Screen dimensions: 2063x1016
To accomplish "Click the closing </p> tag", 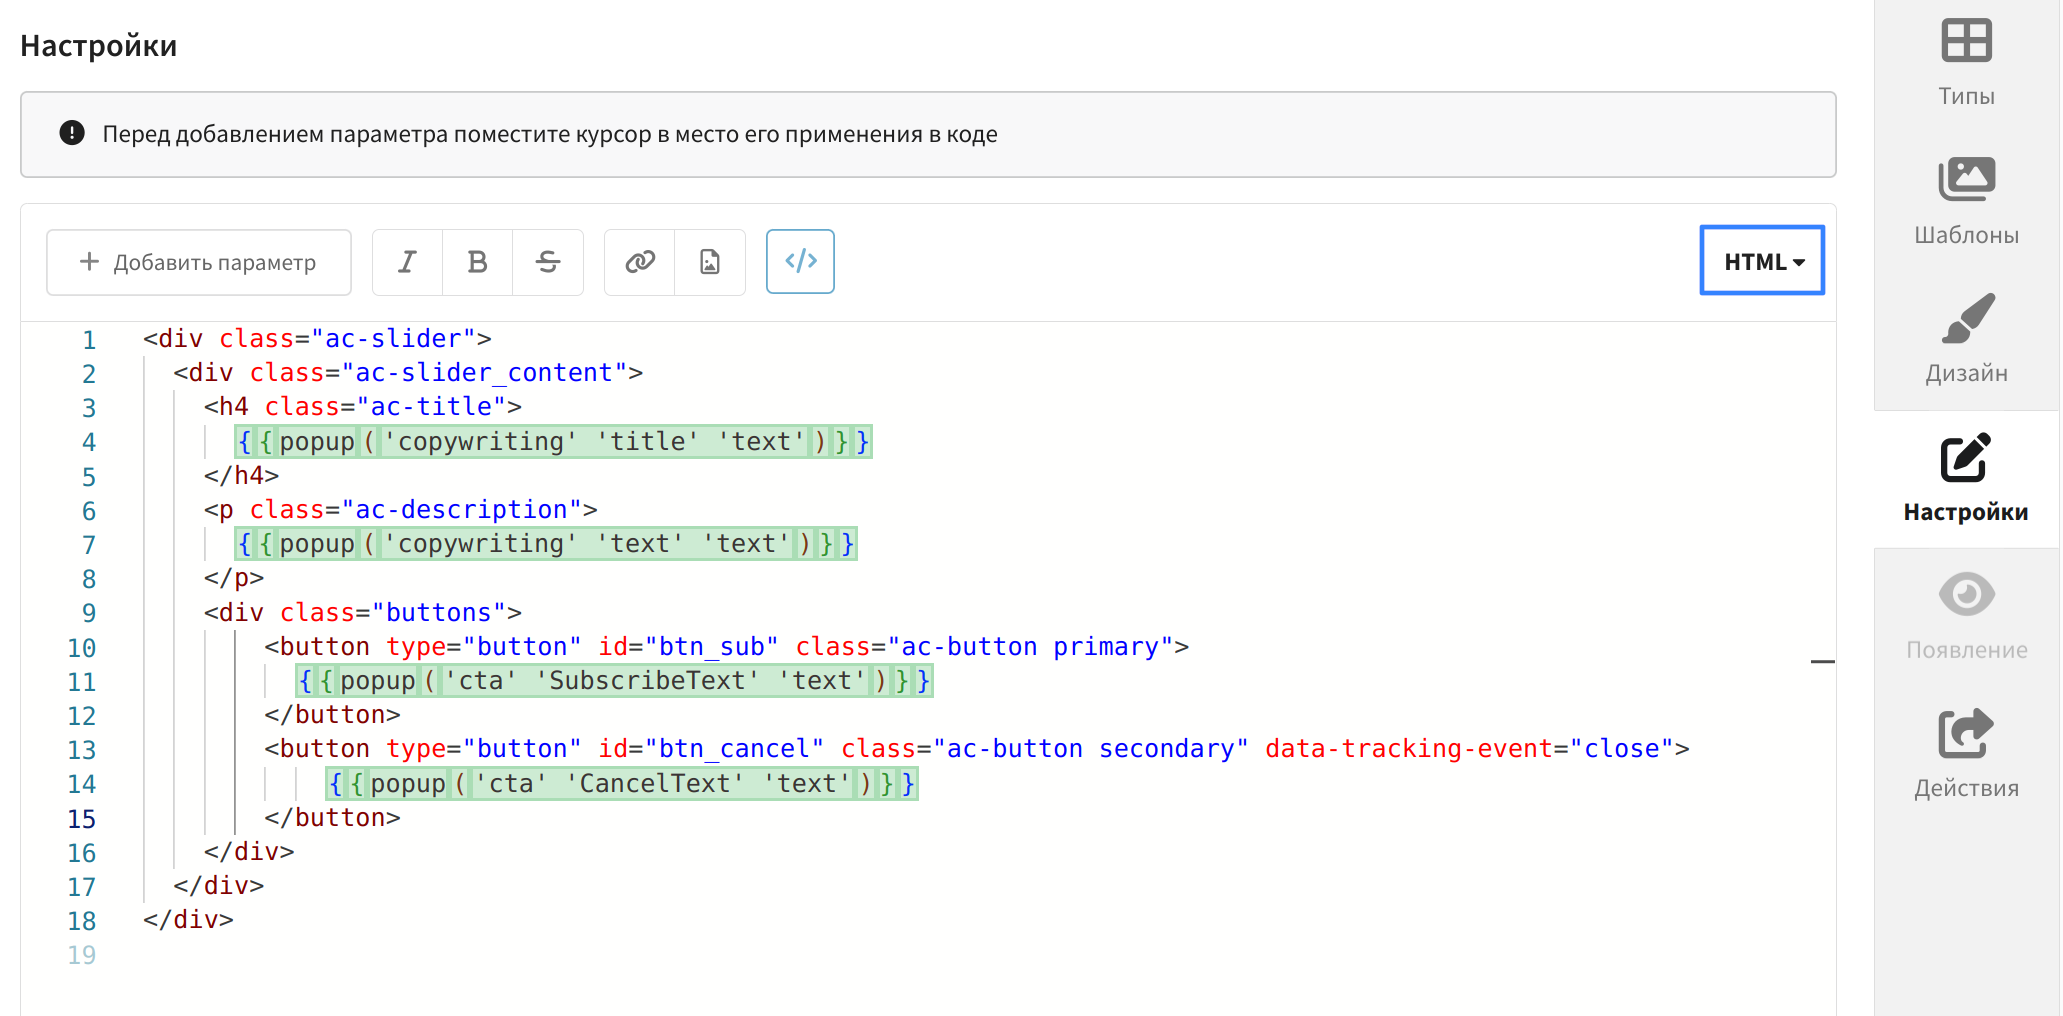I will 234,578.
